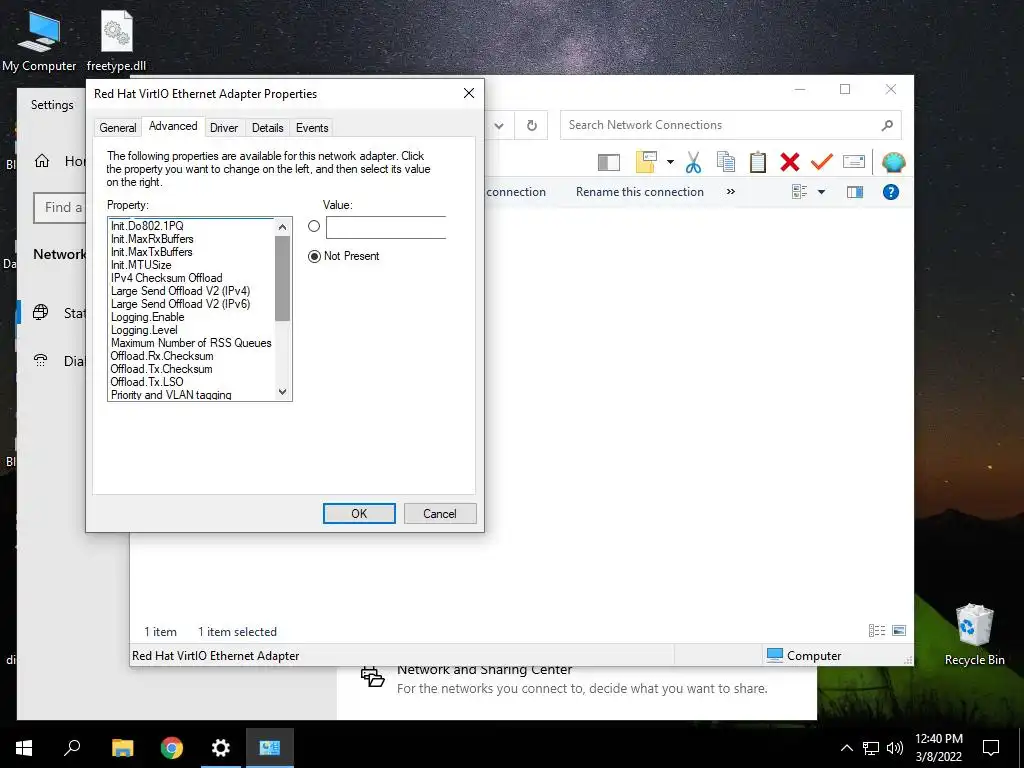
Task: Launch Chrome from the taskbar
Action: (172, 748)
